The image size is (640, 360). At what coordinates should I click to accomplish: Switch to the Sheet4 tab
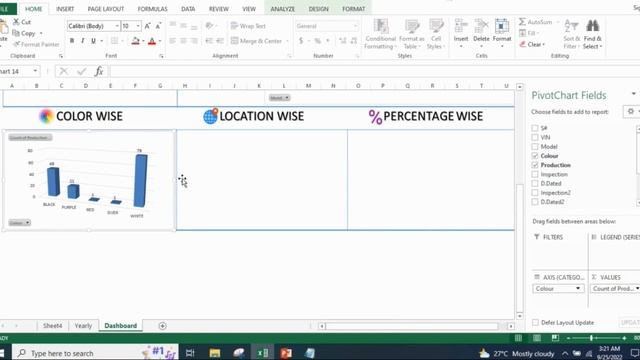53,326
